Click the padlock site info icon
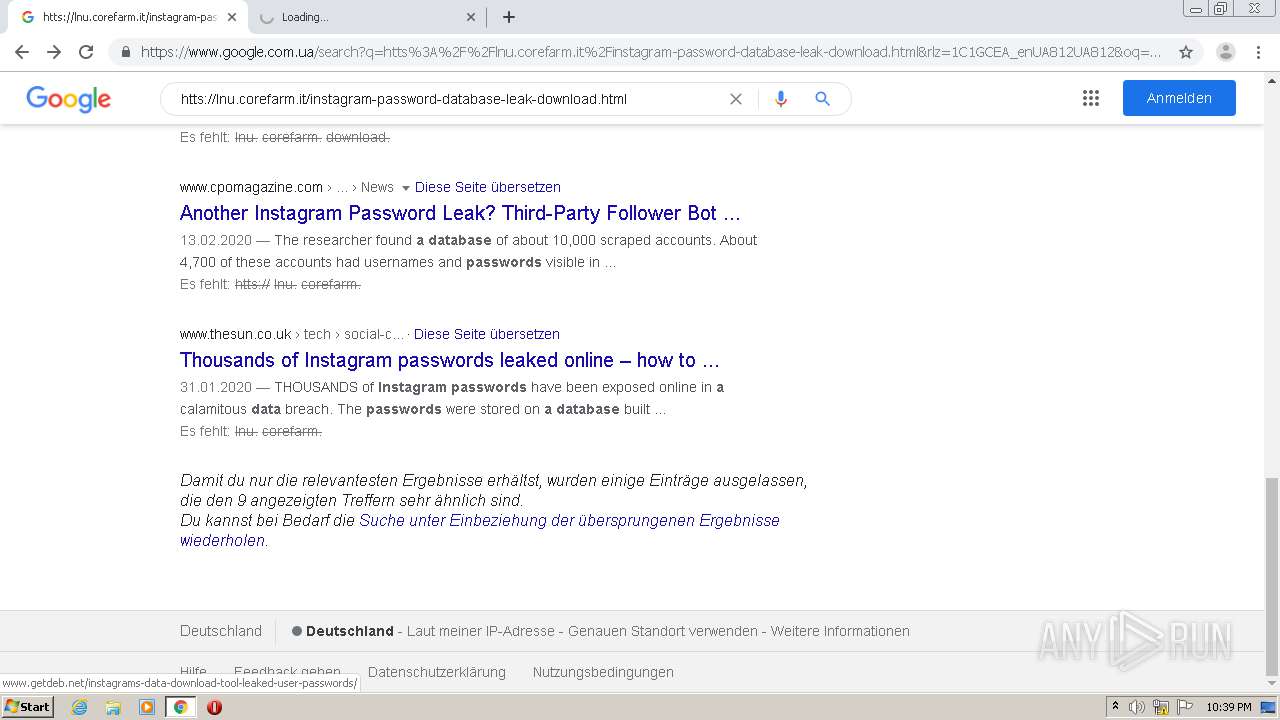 125,52
